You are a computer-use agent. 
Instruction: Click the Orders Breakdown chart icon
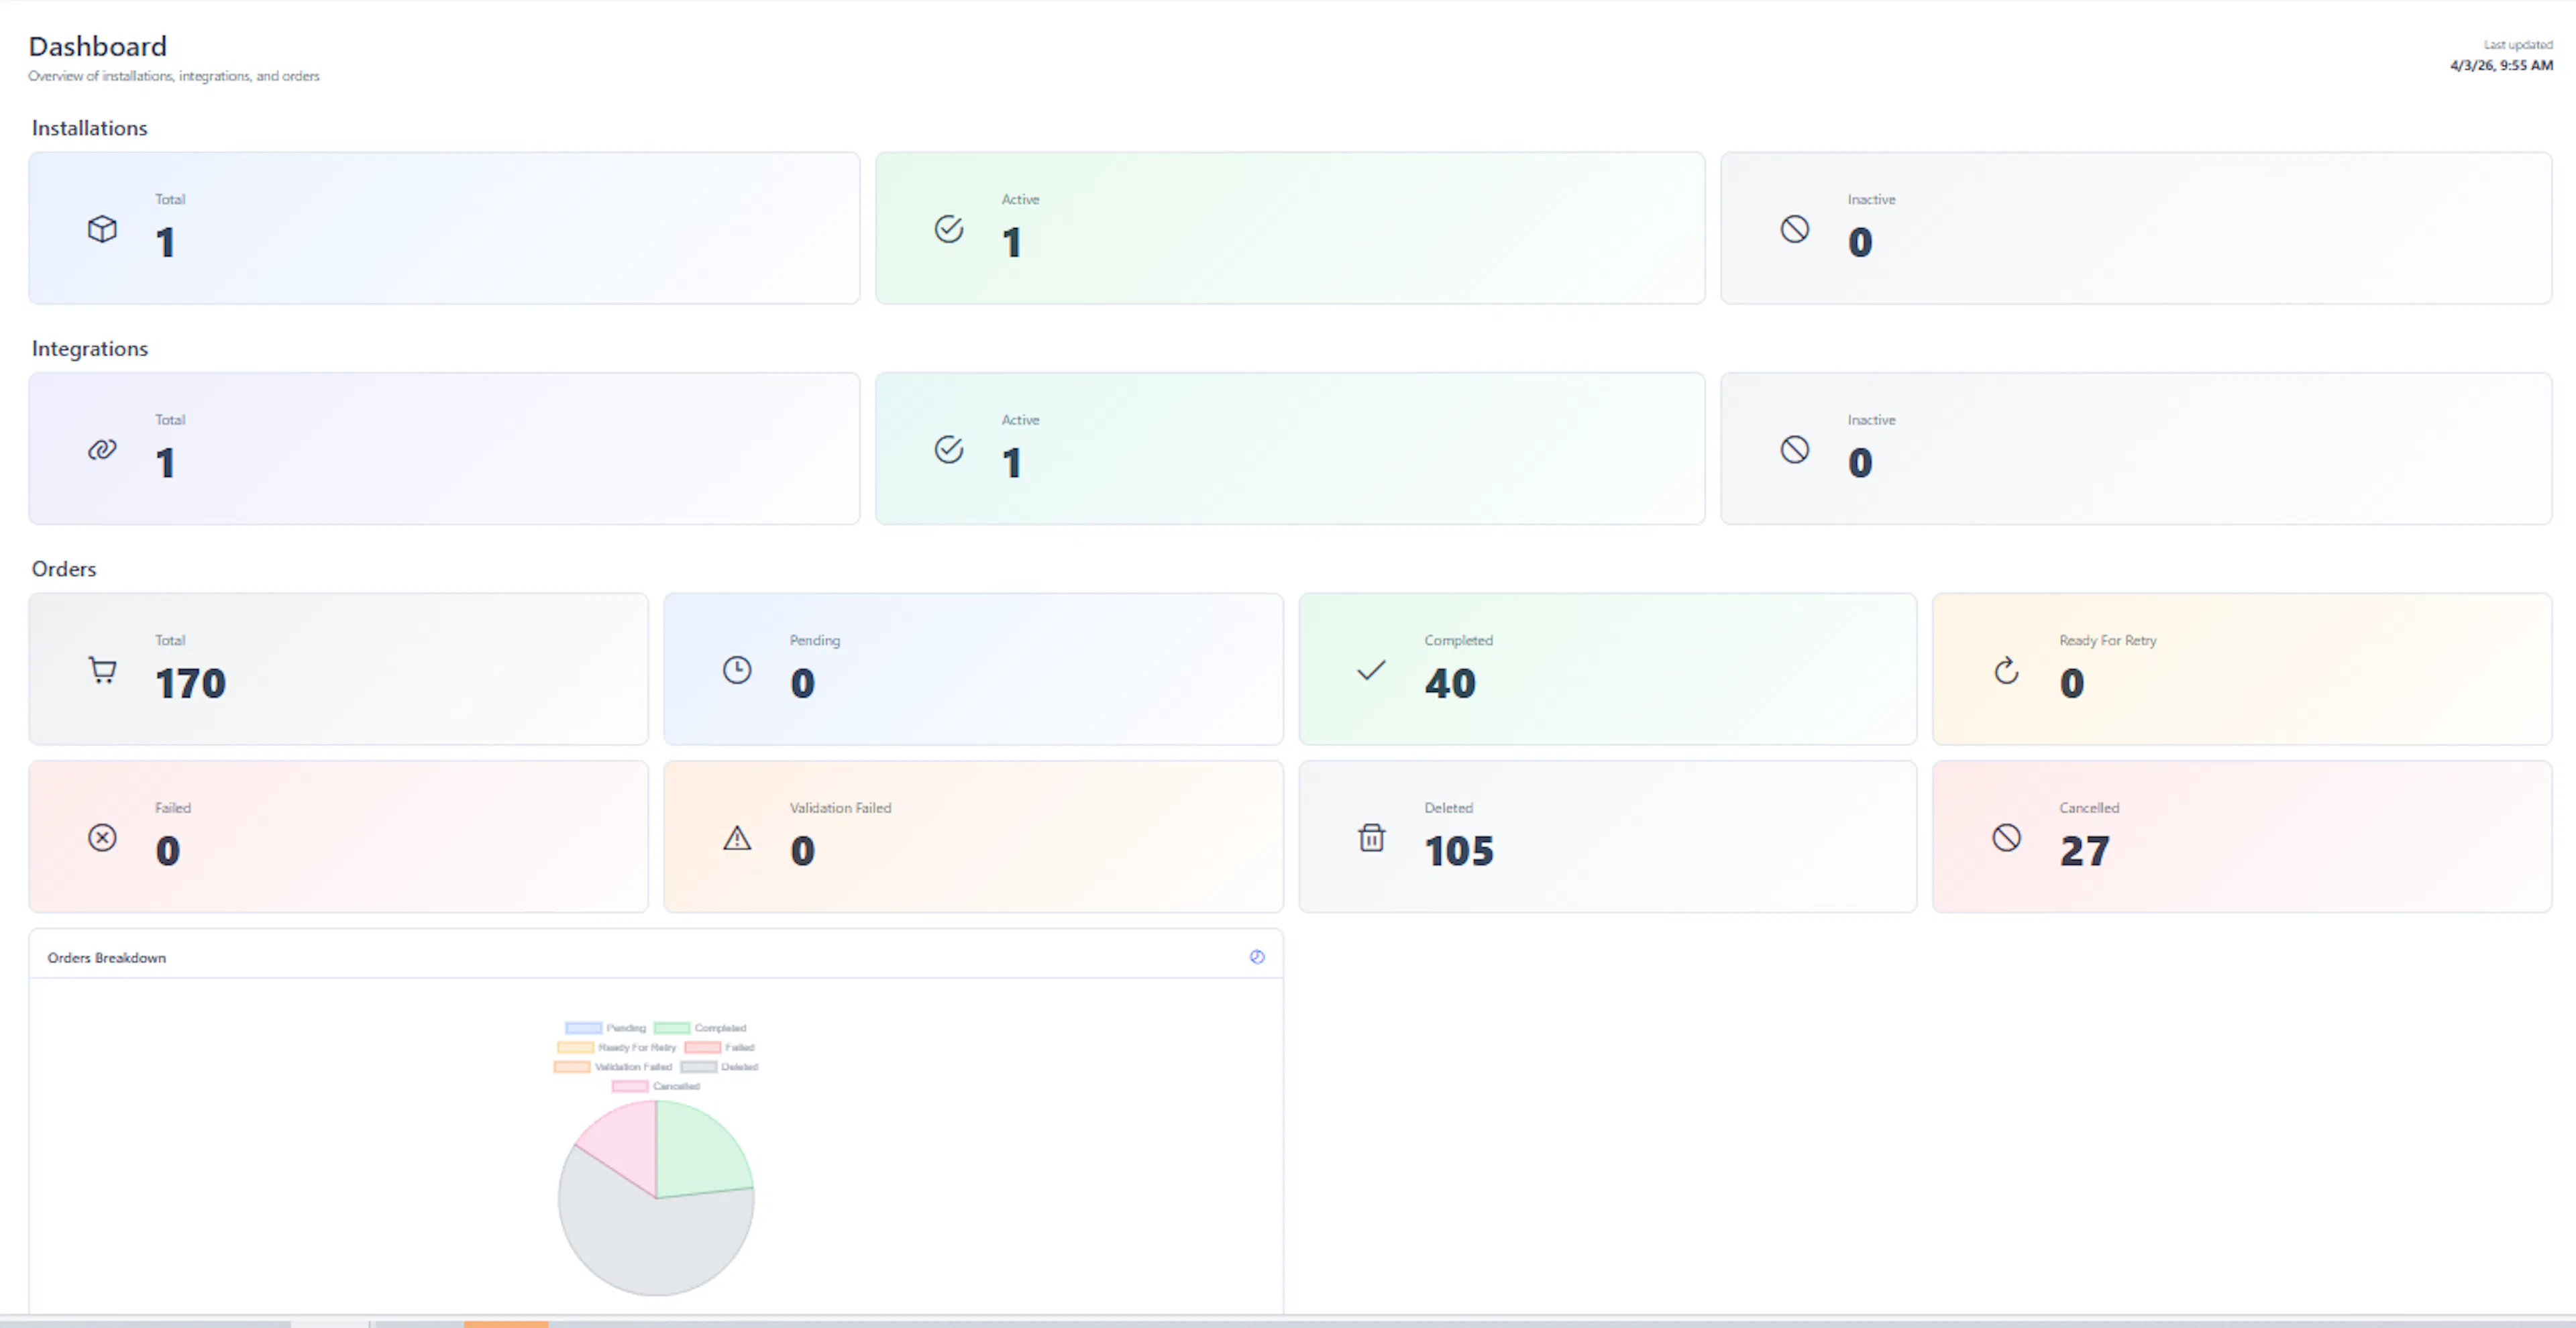coord(1257,957)
